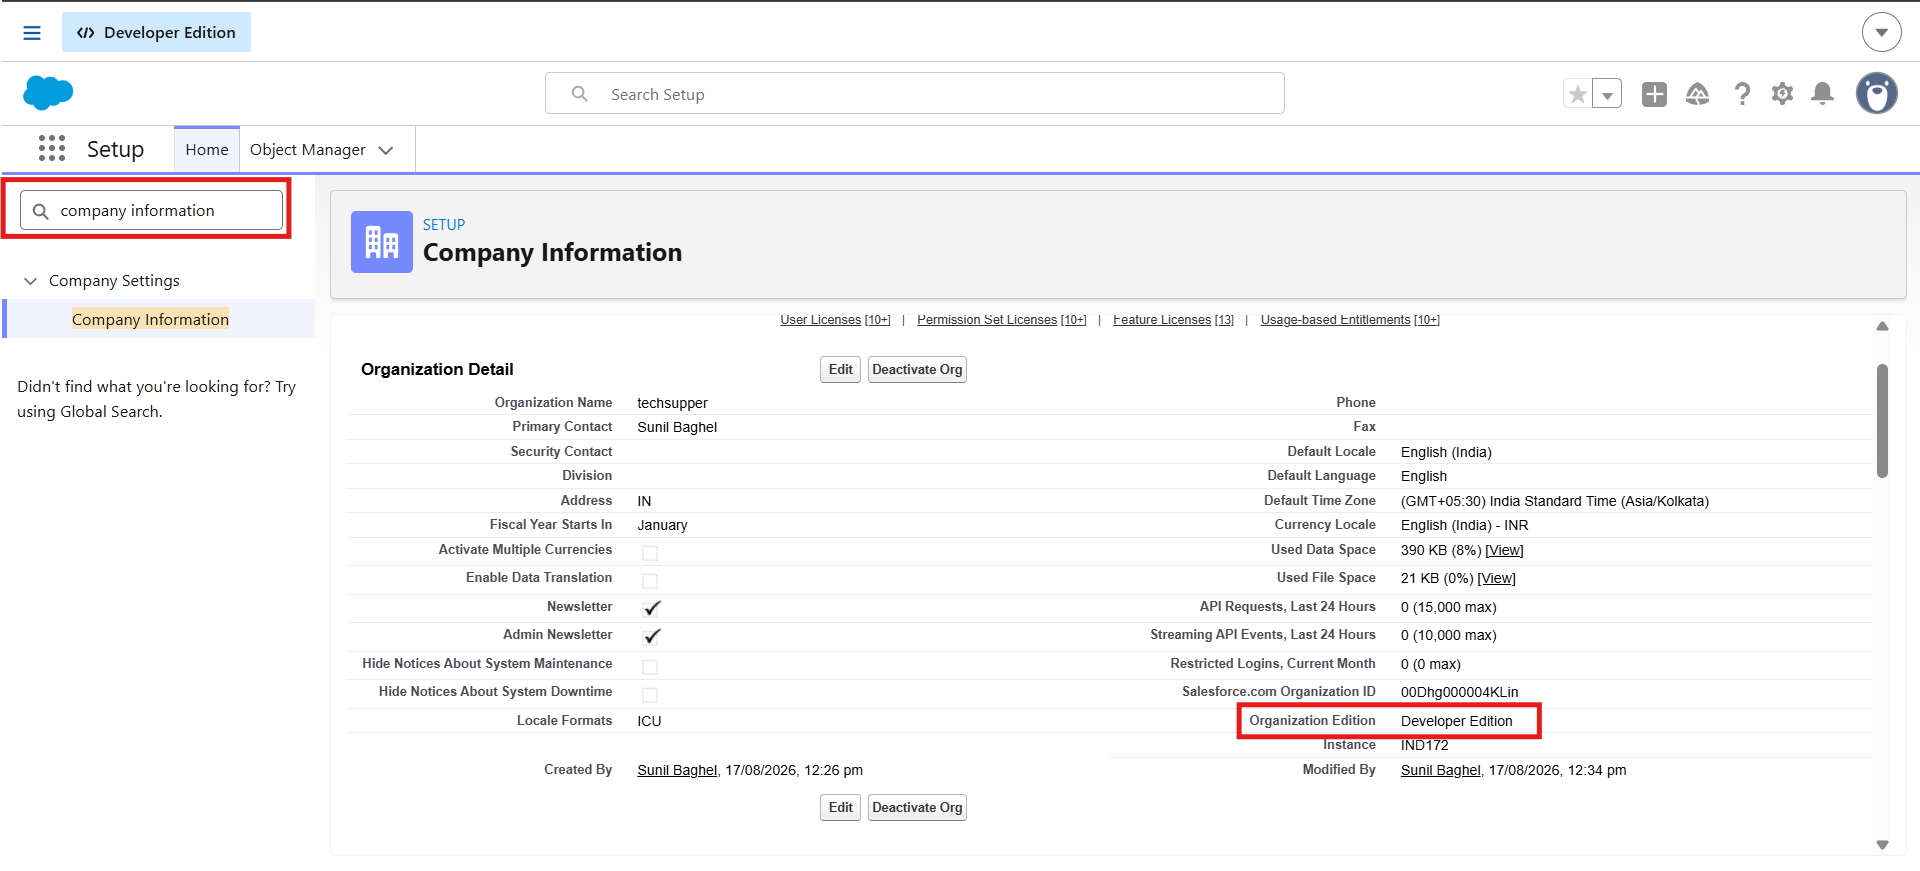Viewport: 1920px width, 871px height.
Task: Click the top Edit button
Action: tap(841, 370)
